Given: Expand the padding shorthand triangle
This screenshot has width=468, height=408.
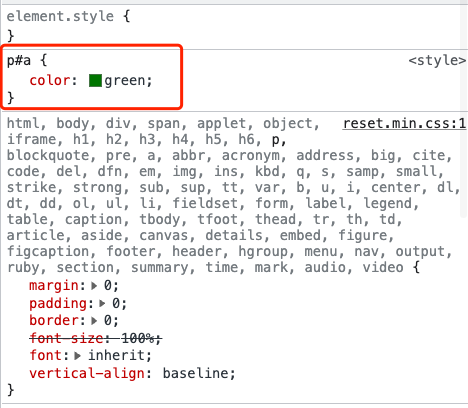Looking at the screenshot, I should (102, 303).
